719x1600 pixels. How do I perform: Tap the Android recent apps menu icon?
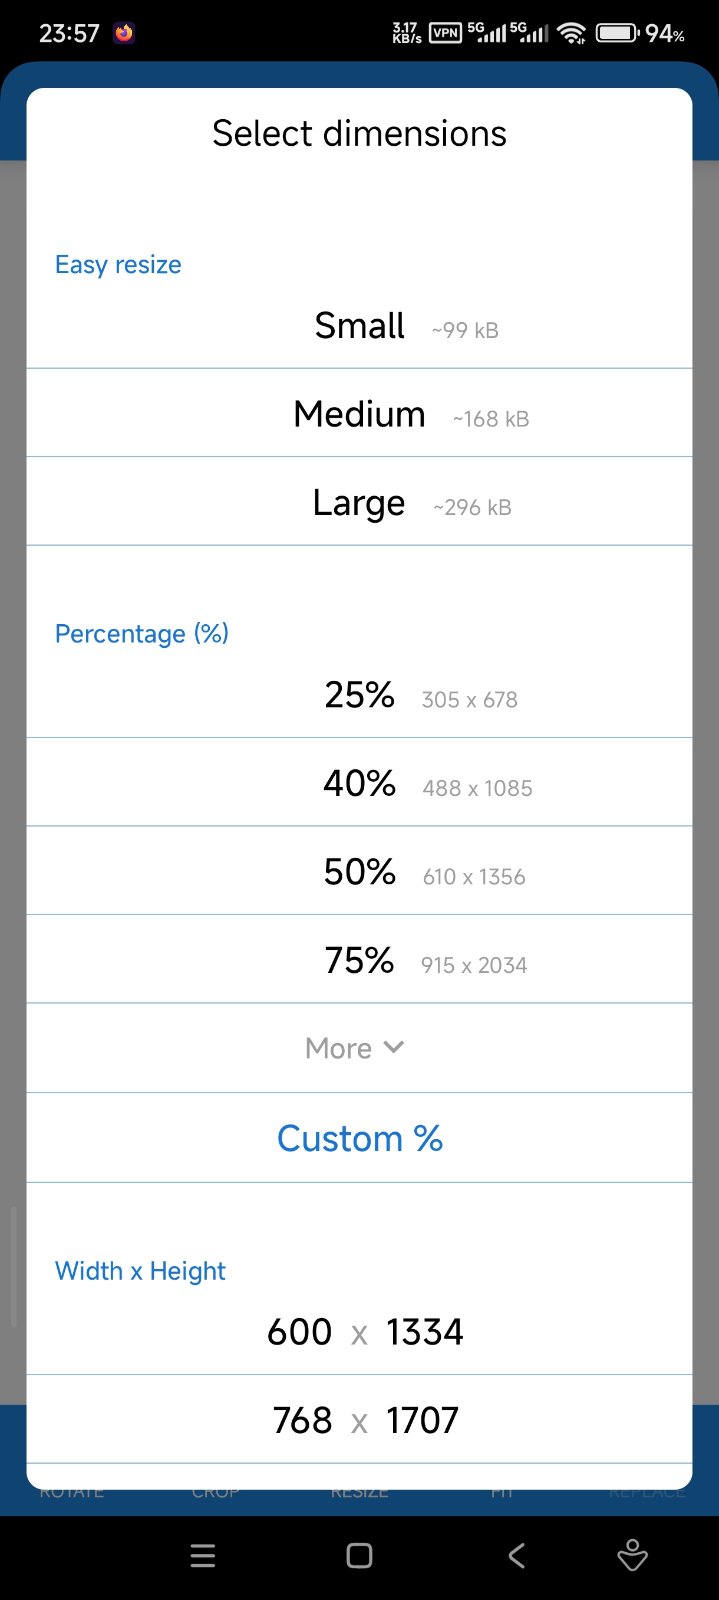click(x=203, y=1556)
